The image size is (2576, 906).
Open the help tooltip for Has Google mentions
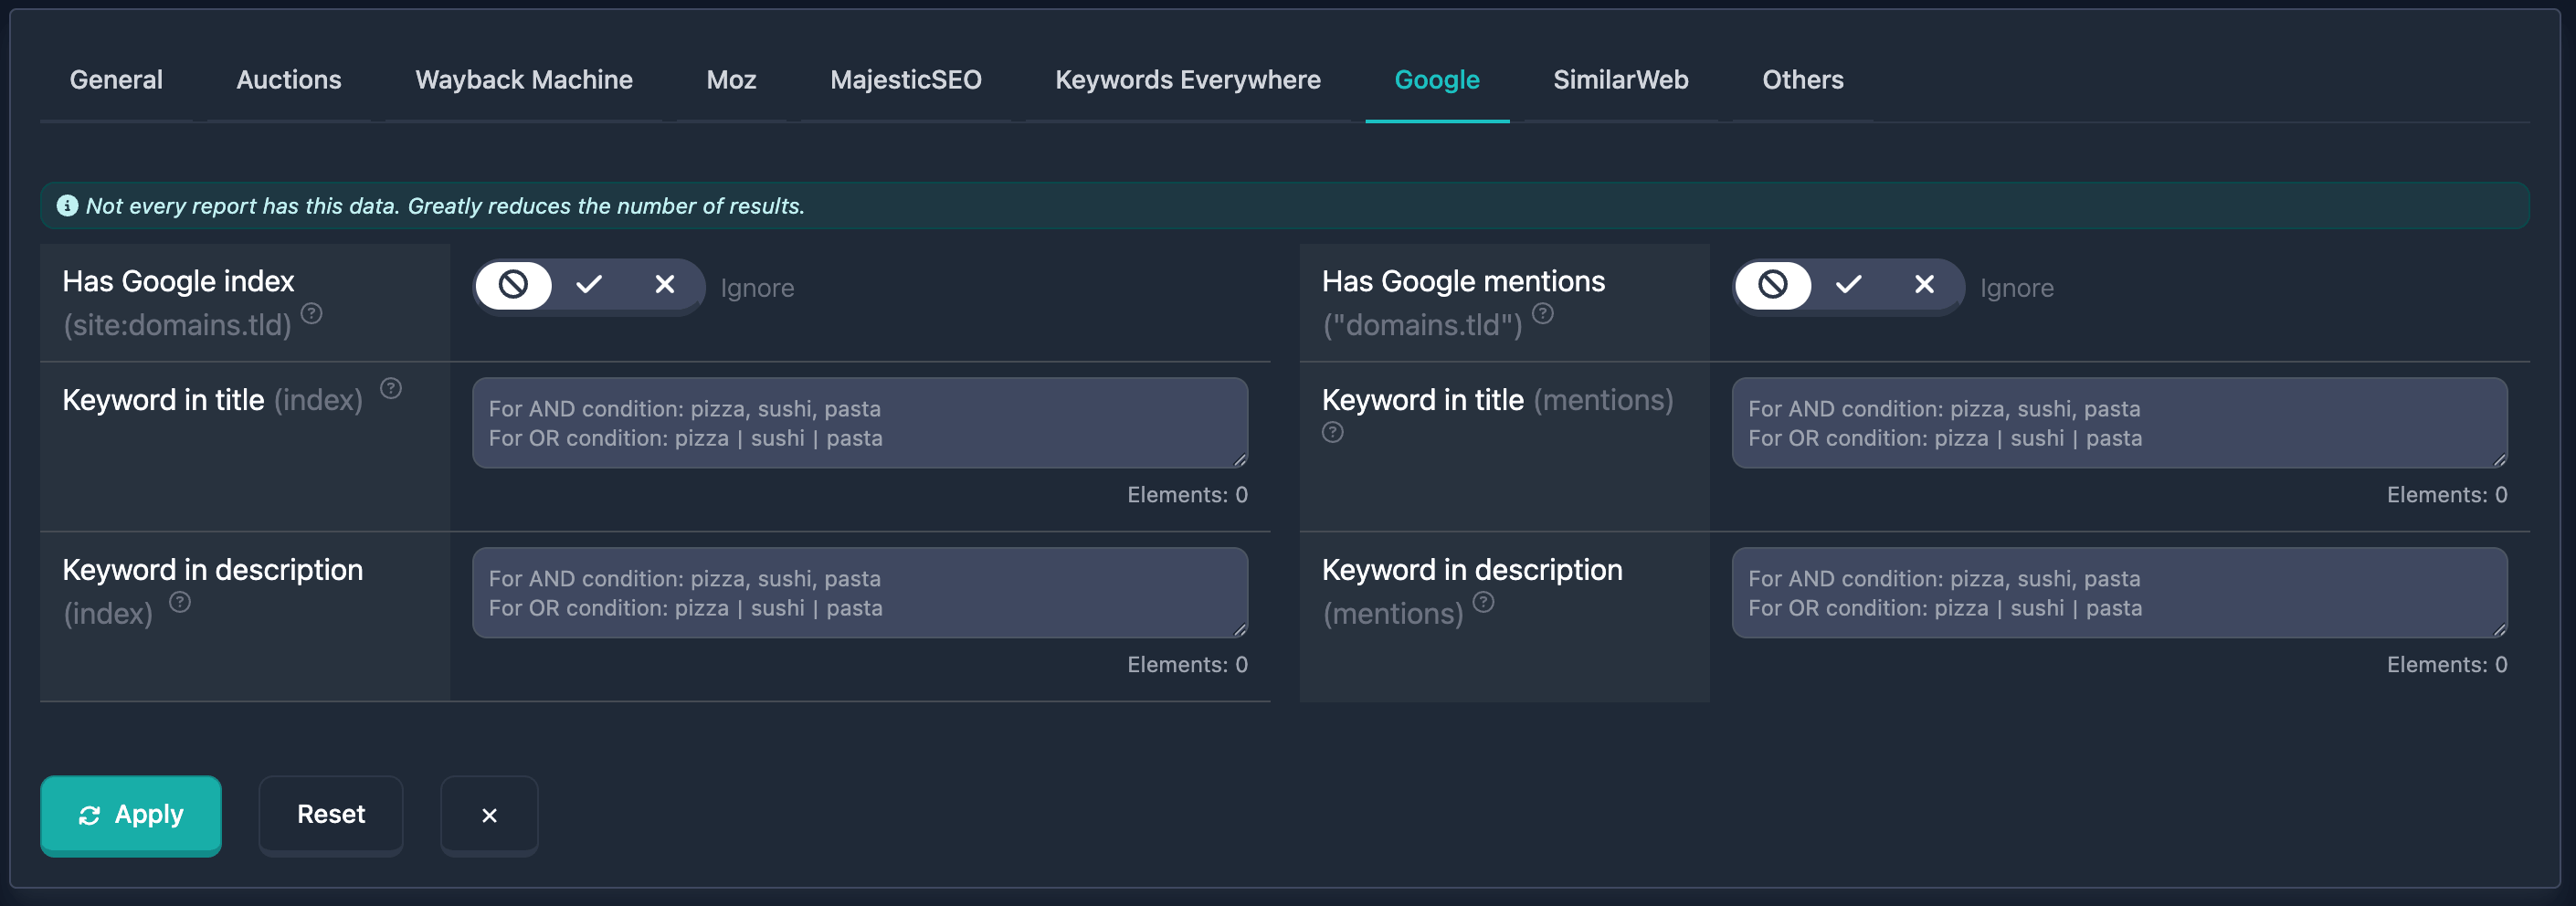(x=1543, y=314)
